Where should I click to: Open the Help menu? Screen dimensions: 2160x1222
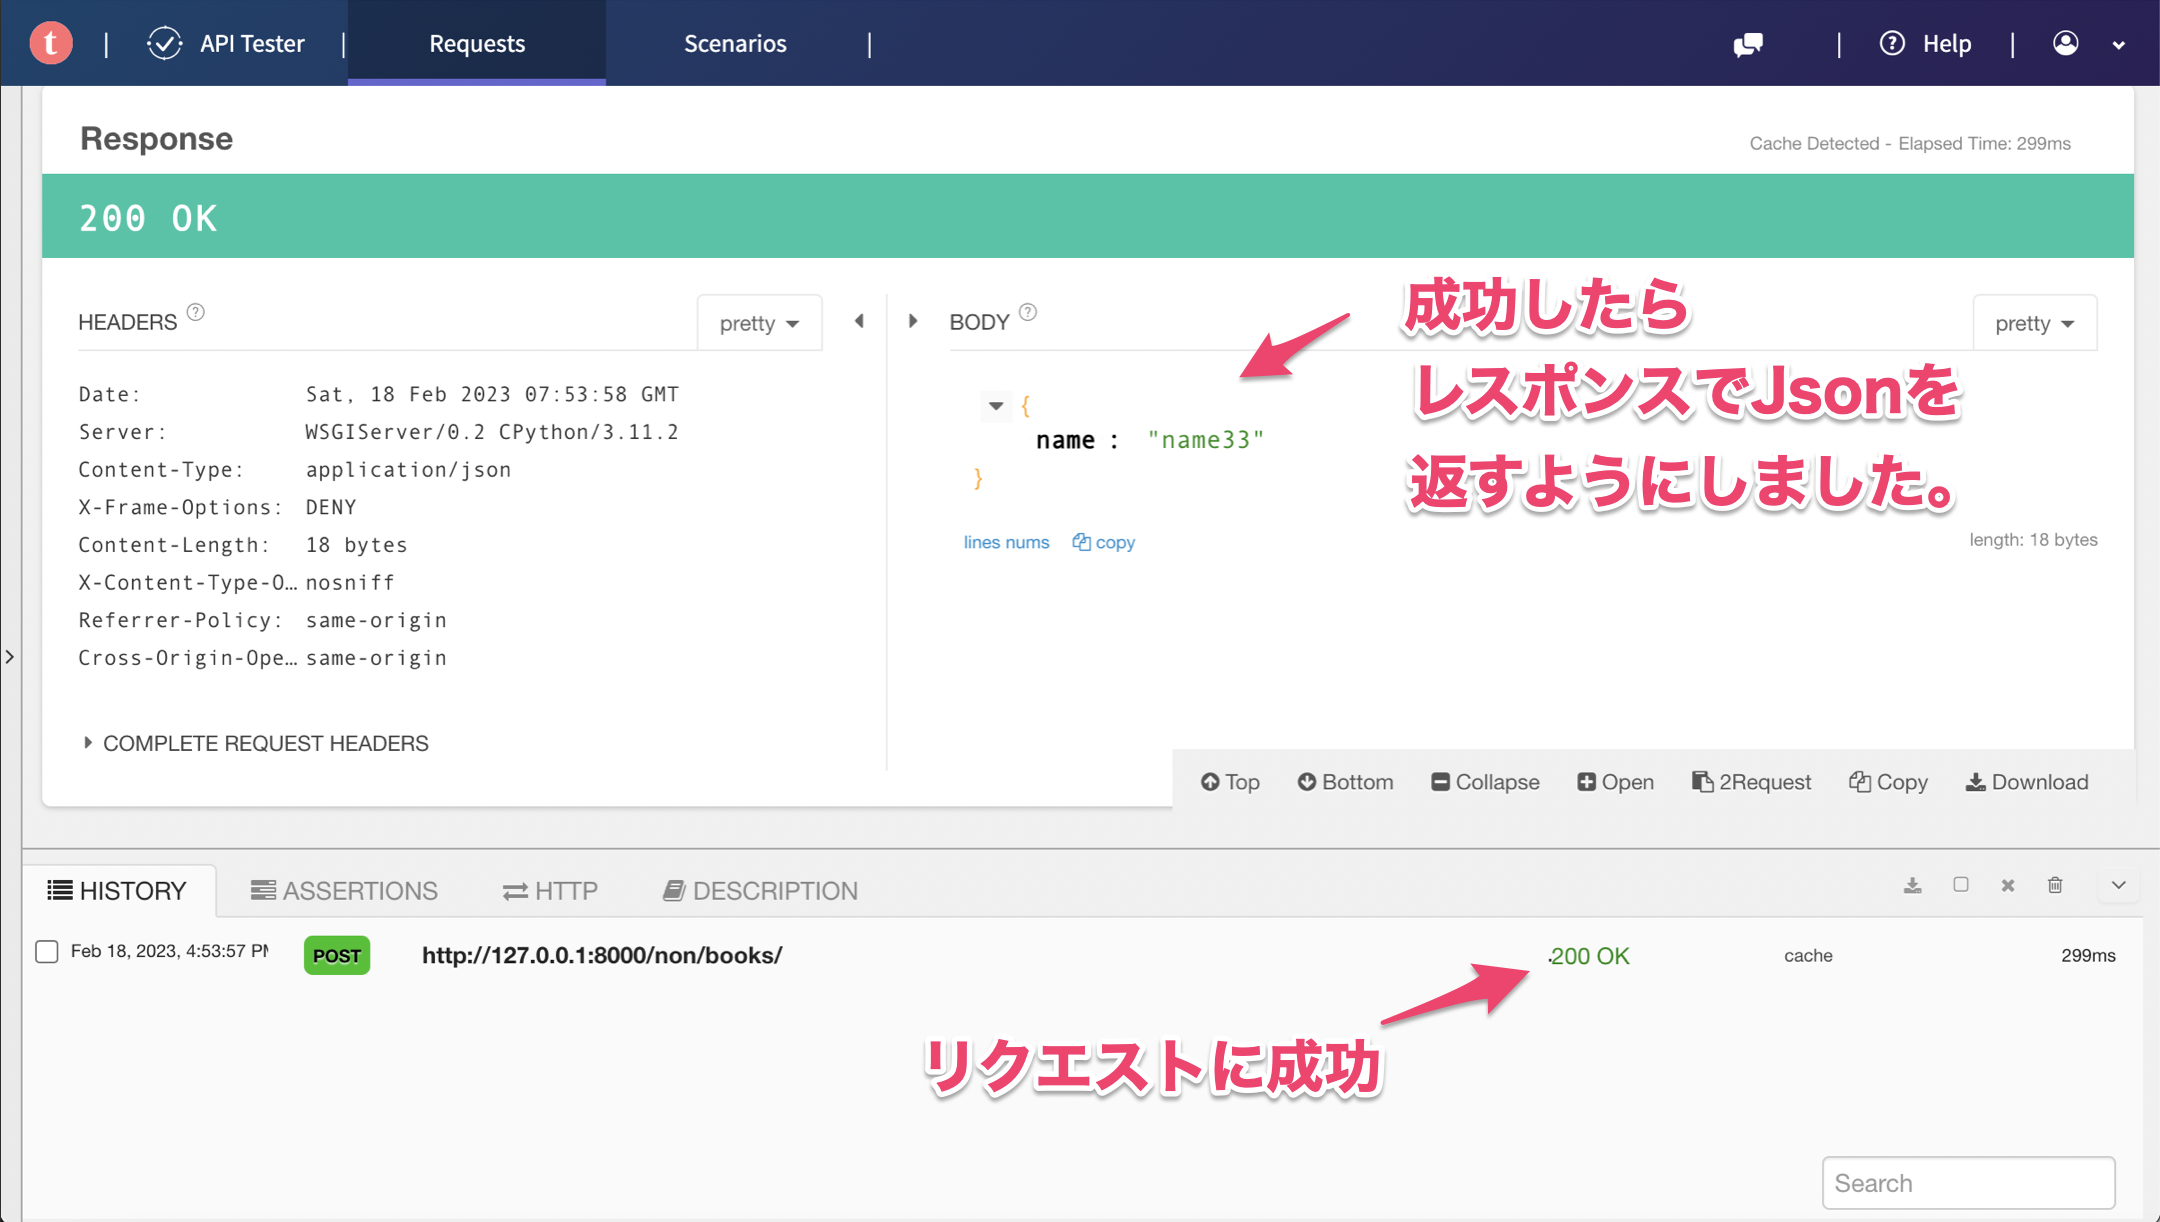[1926, 43]
